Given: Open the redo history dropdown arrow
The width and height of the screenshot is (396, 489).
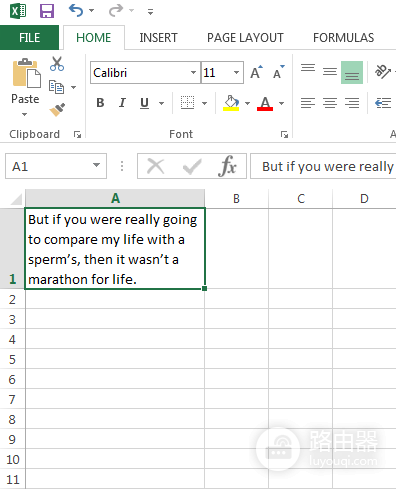Looking at the screenshot, I should tap(132, 11).
